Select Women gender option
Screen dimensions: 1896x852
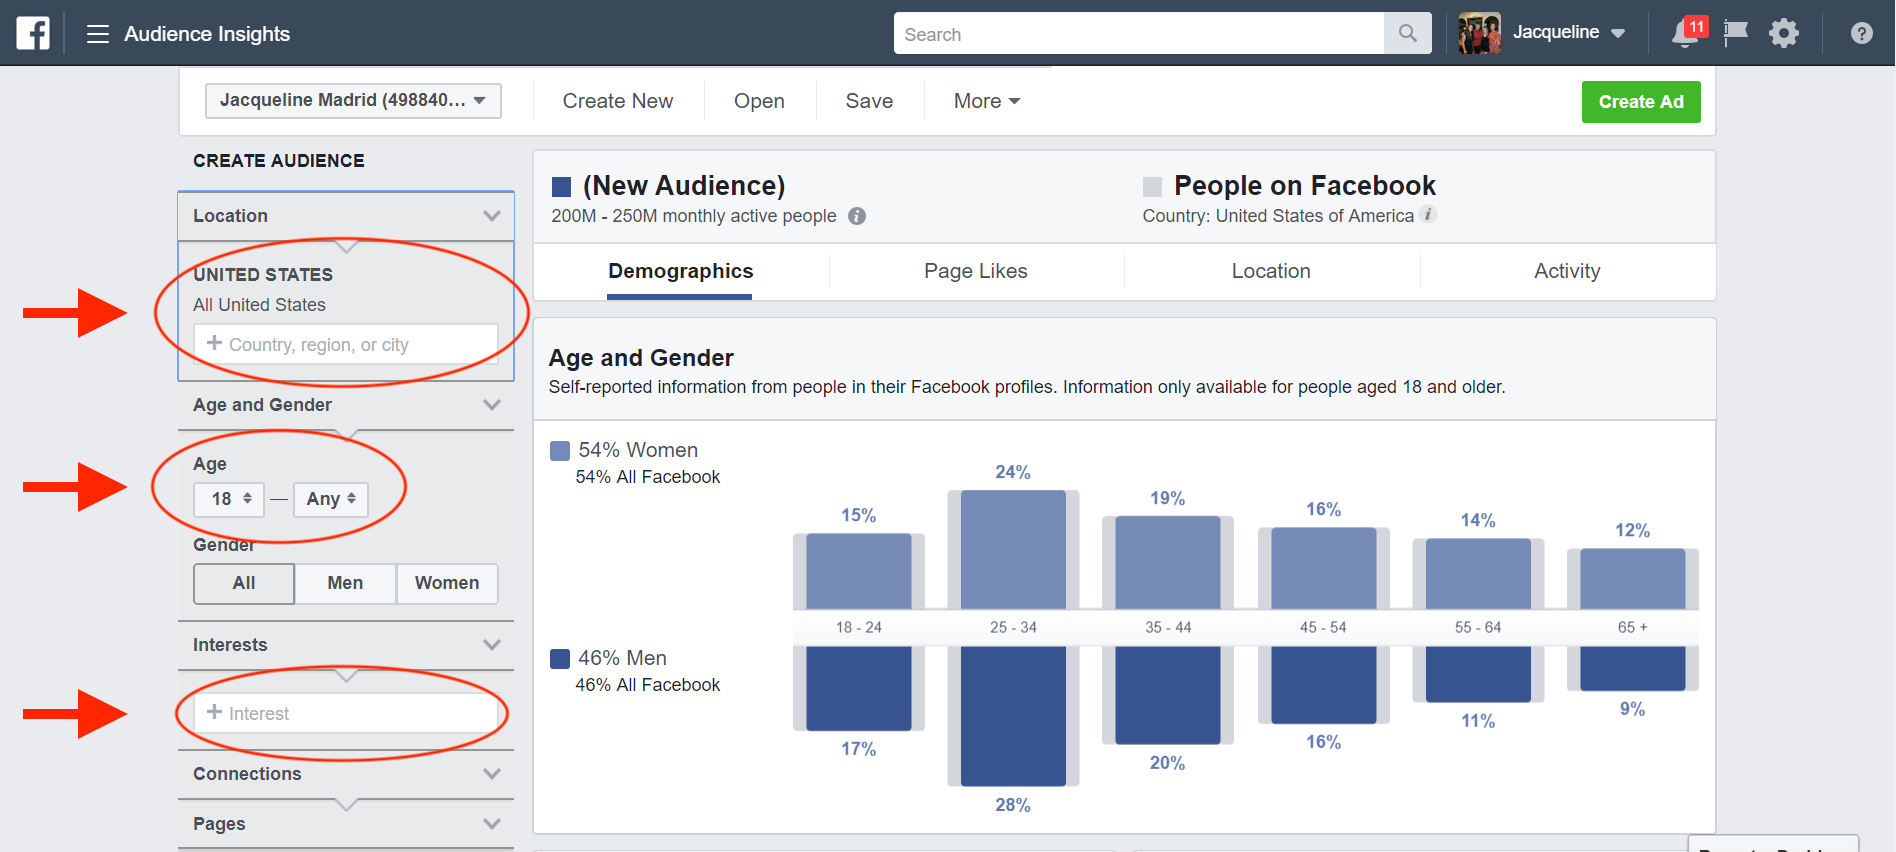pos(447,584)
